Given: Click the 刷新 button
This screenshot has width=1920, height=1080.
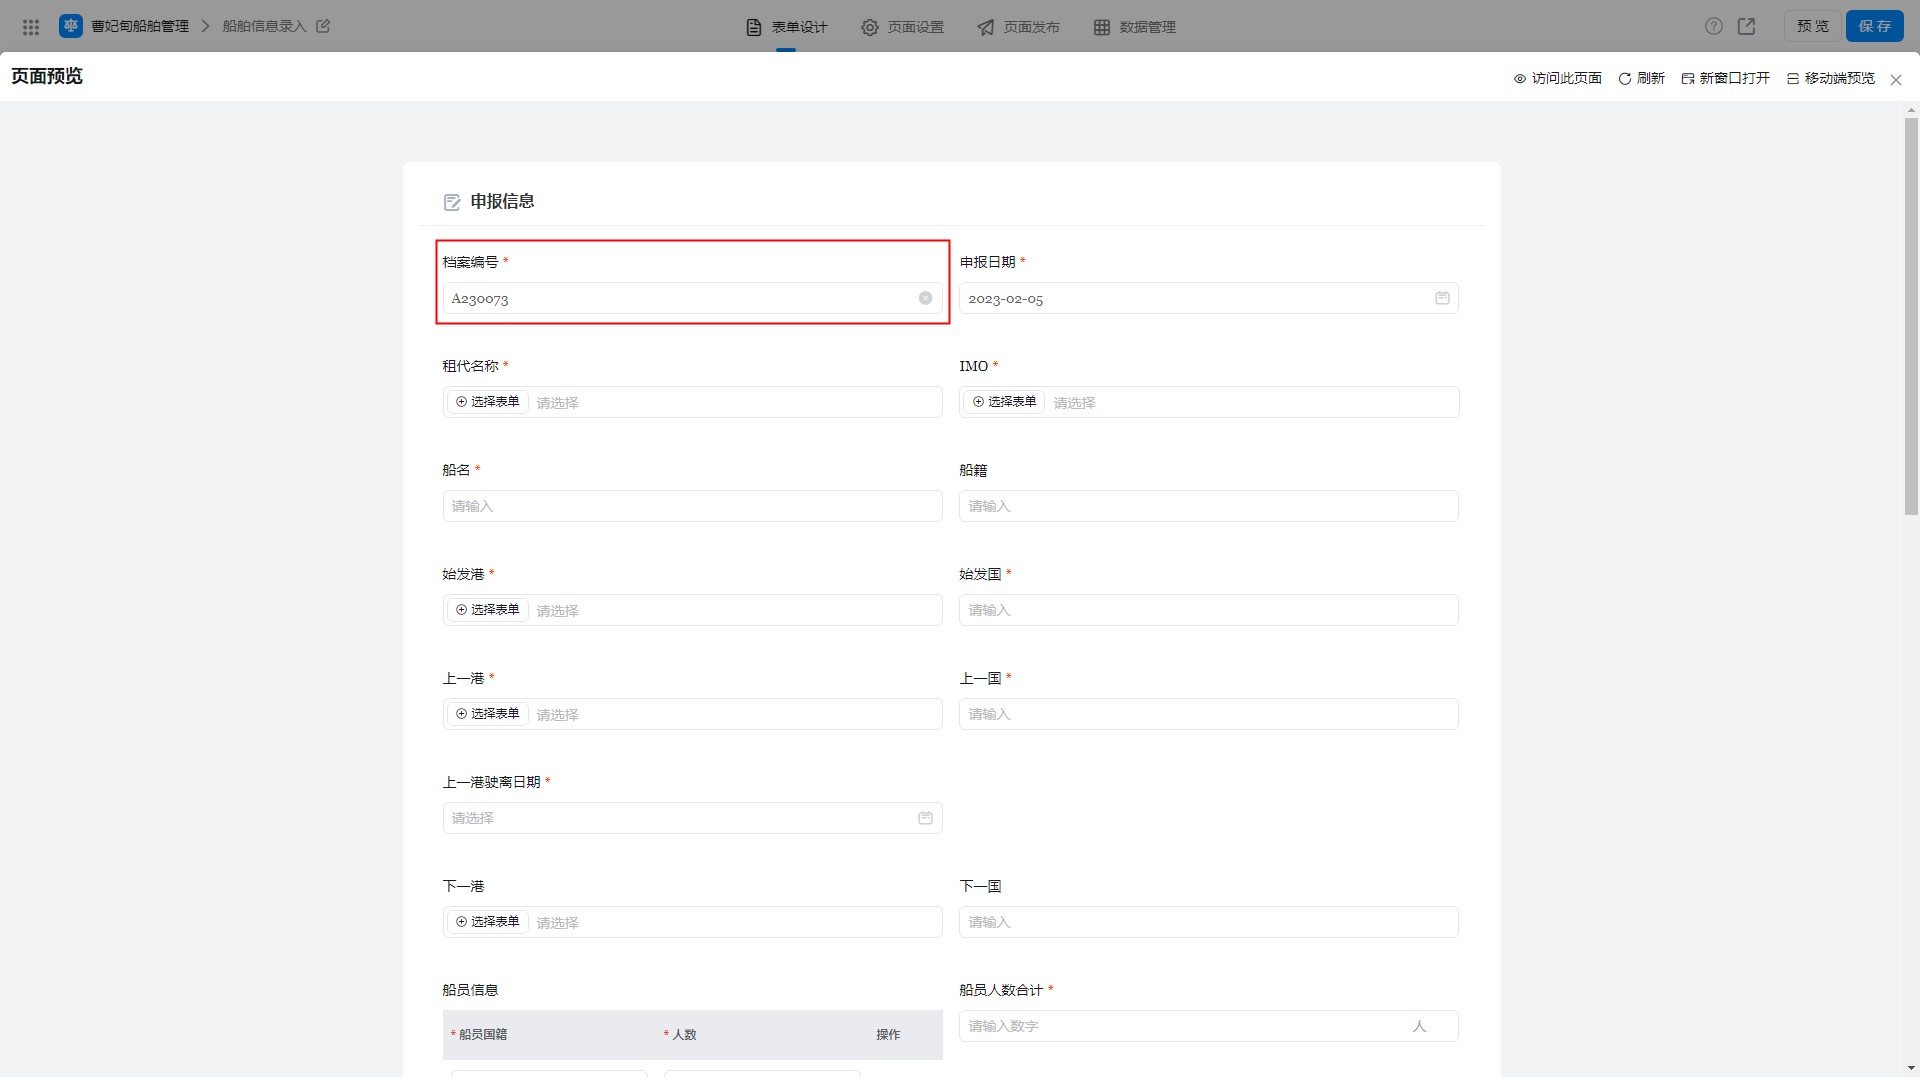Looking at the screenshot, I should click(1641, 78).
